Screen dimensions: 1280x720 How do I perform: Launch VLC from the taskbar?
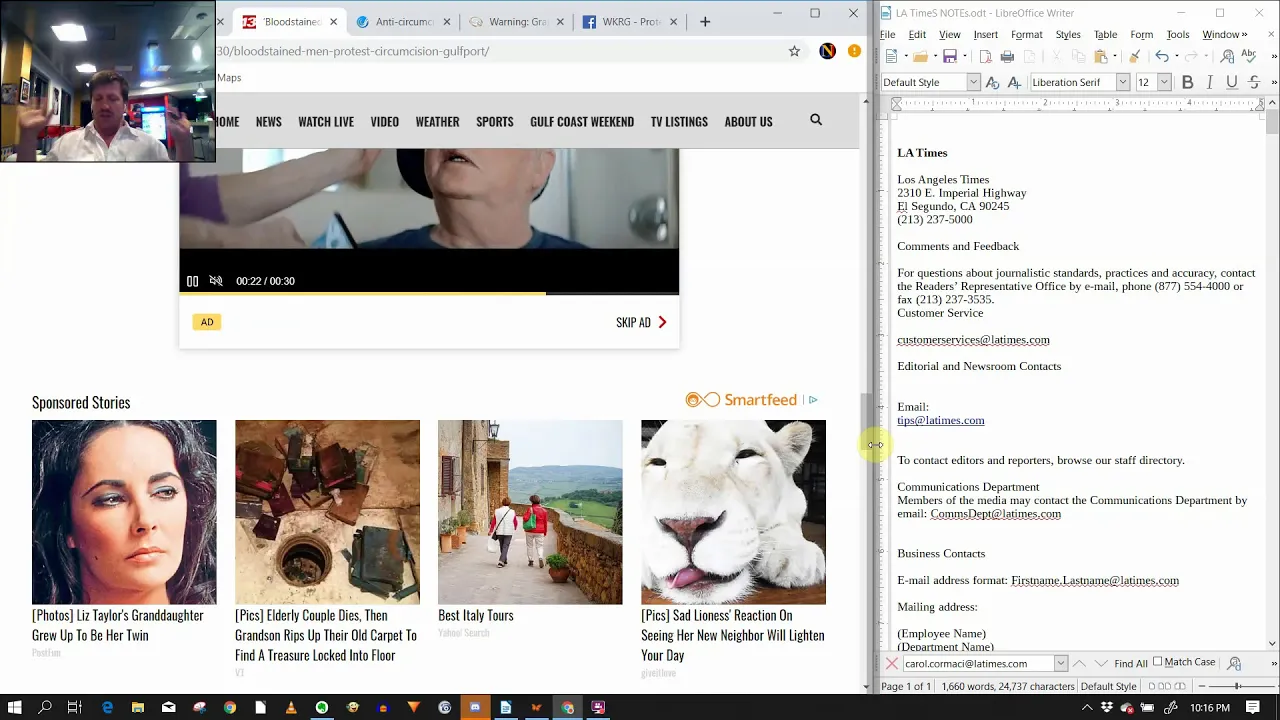click(291, 707)
